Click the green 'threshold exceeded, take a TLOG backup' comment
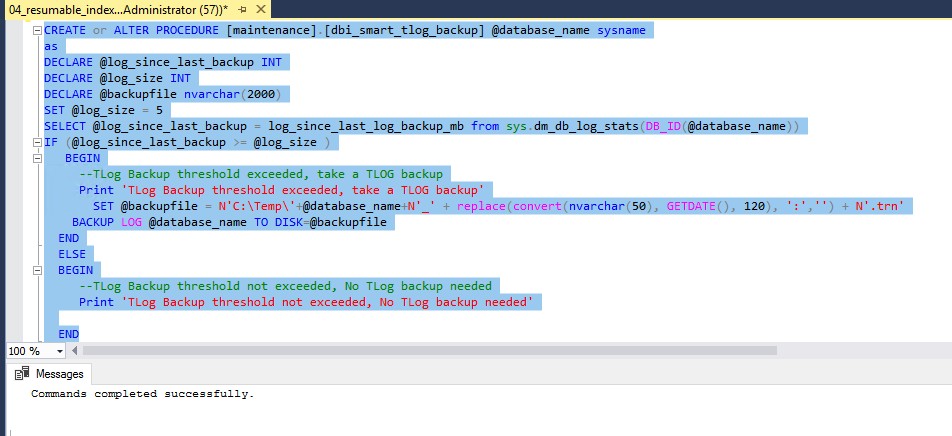The width and height of the screenshot is (952, 436). (260, 174)
